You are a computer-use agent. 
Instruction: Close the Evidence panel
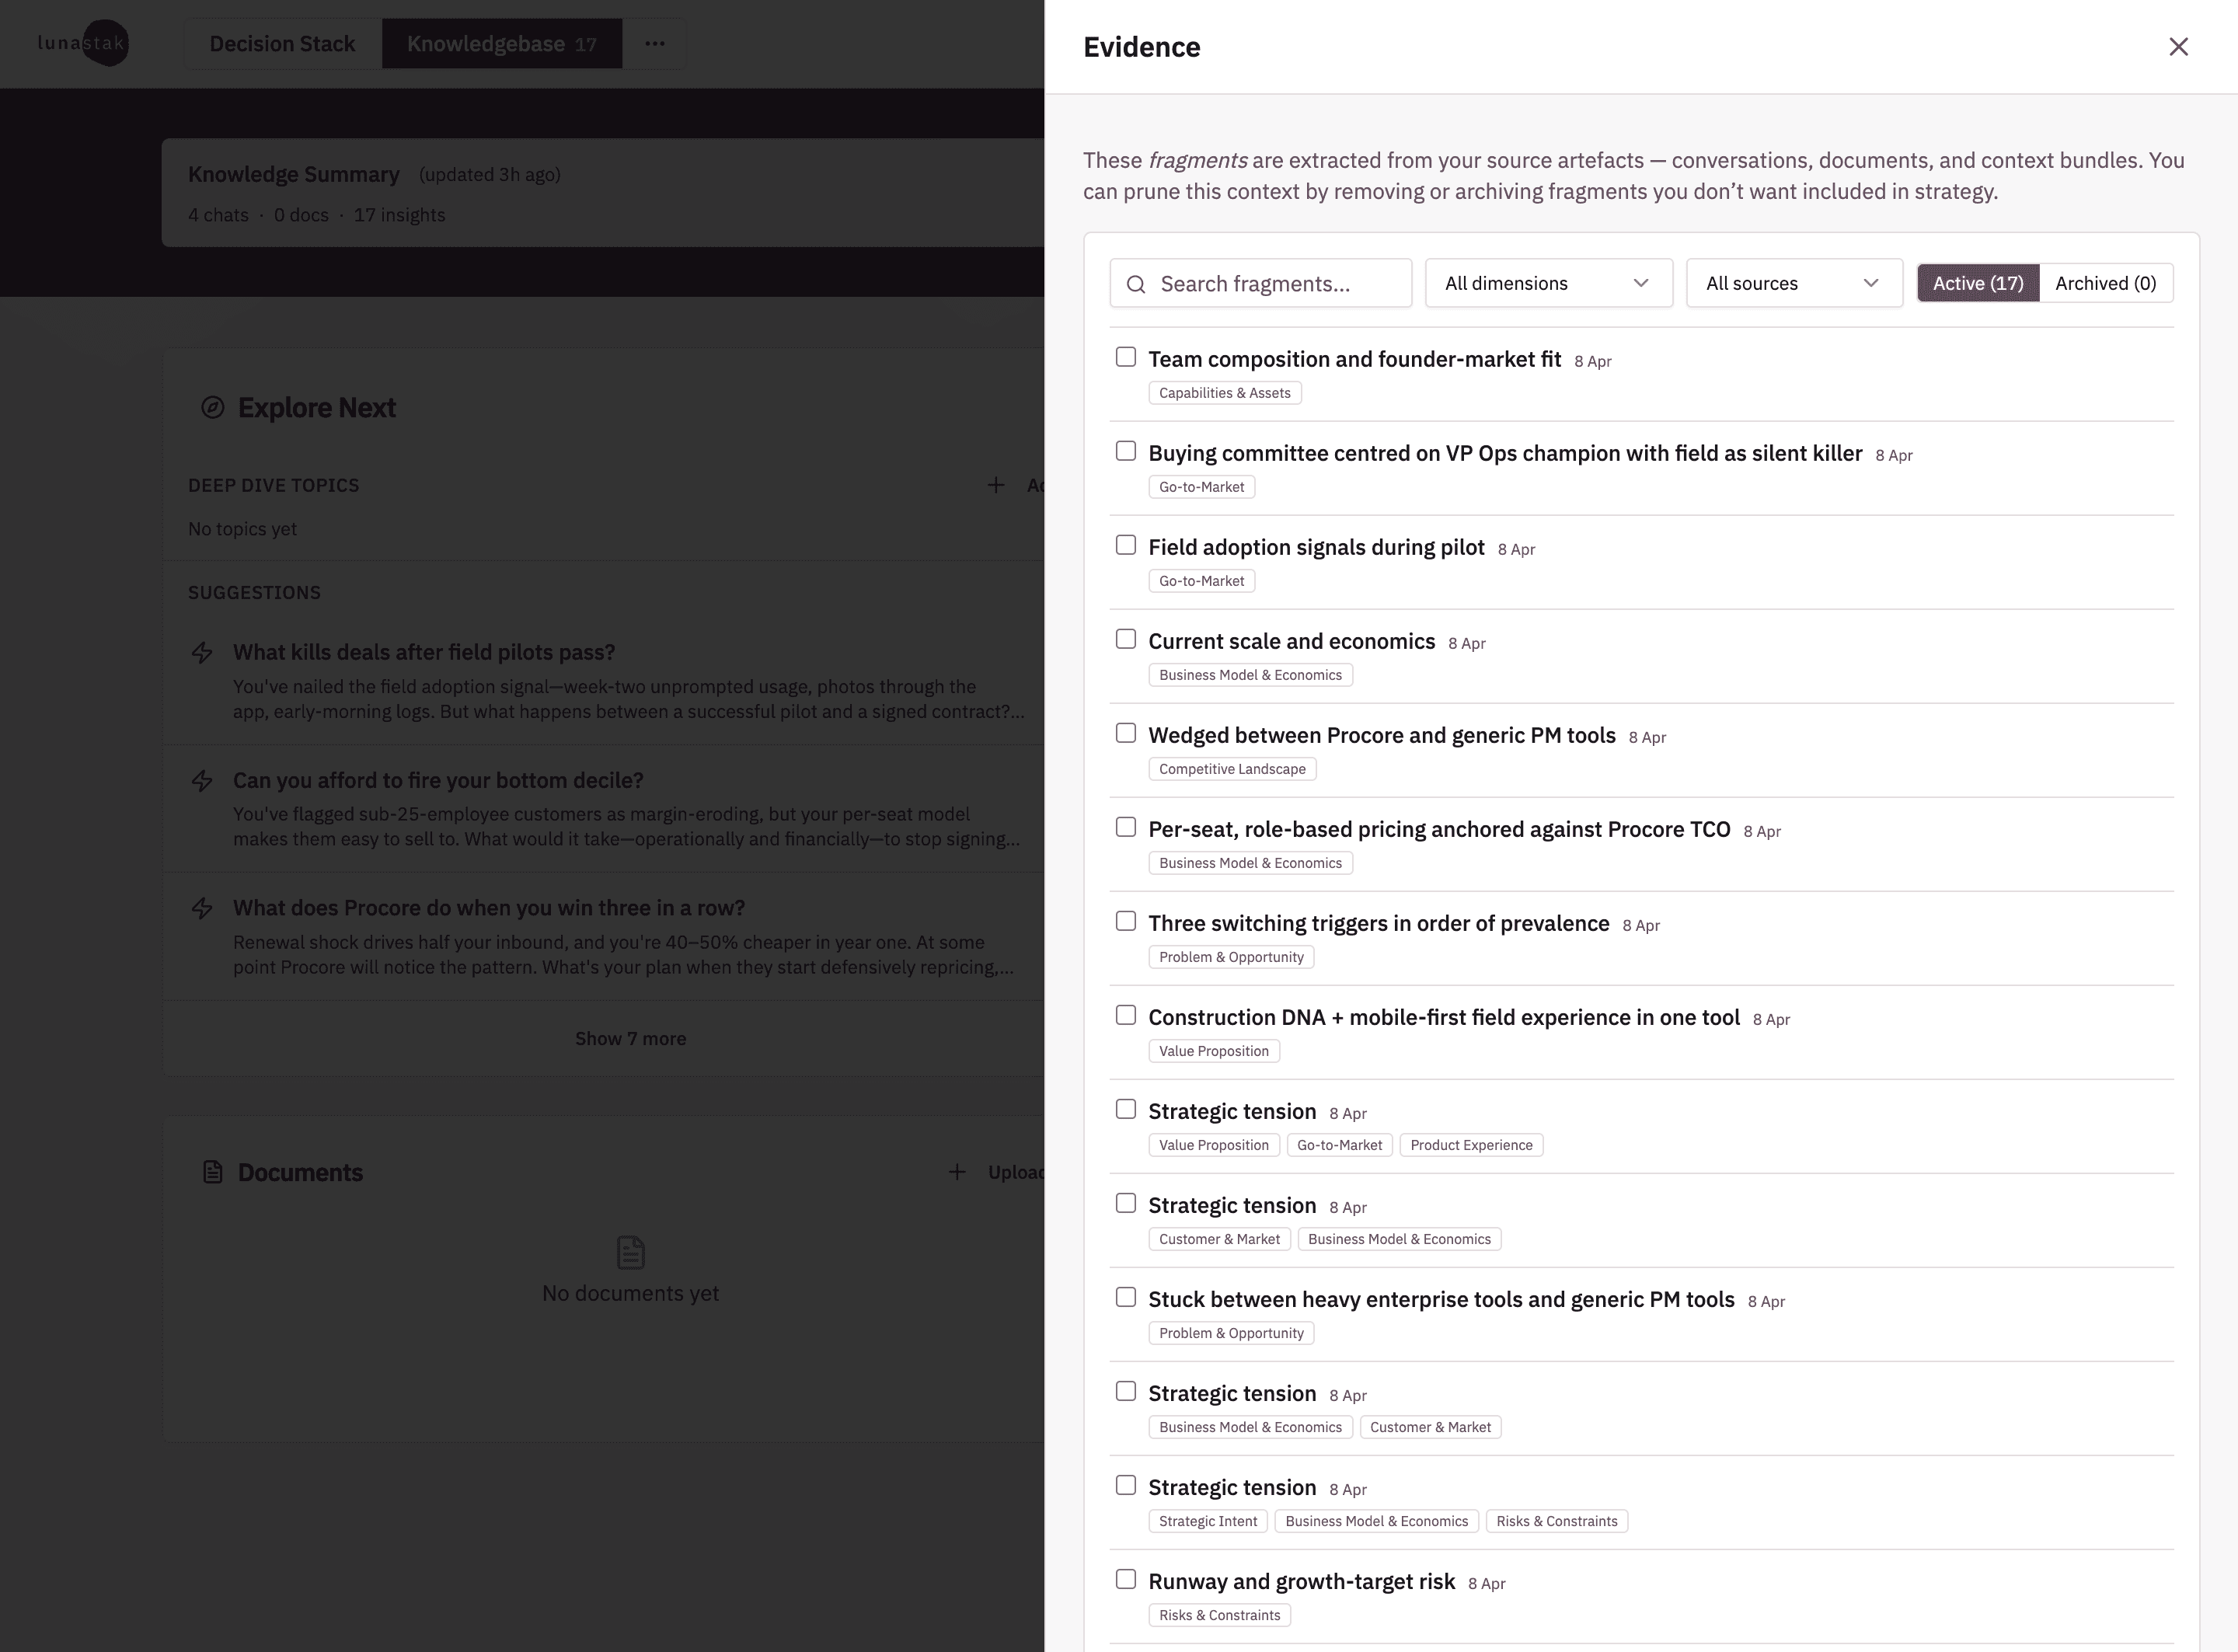pos(2178,47)
